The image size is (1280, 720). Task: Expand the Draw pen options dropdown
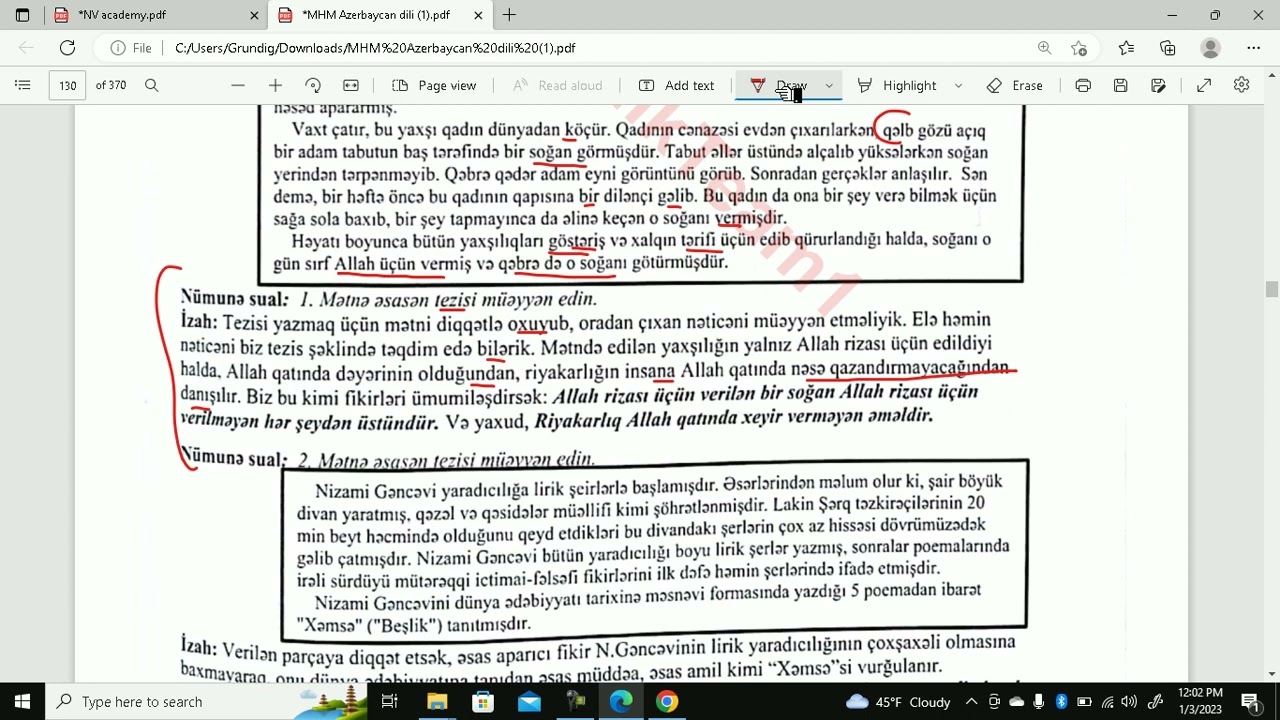tap(829, 86)
